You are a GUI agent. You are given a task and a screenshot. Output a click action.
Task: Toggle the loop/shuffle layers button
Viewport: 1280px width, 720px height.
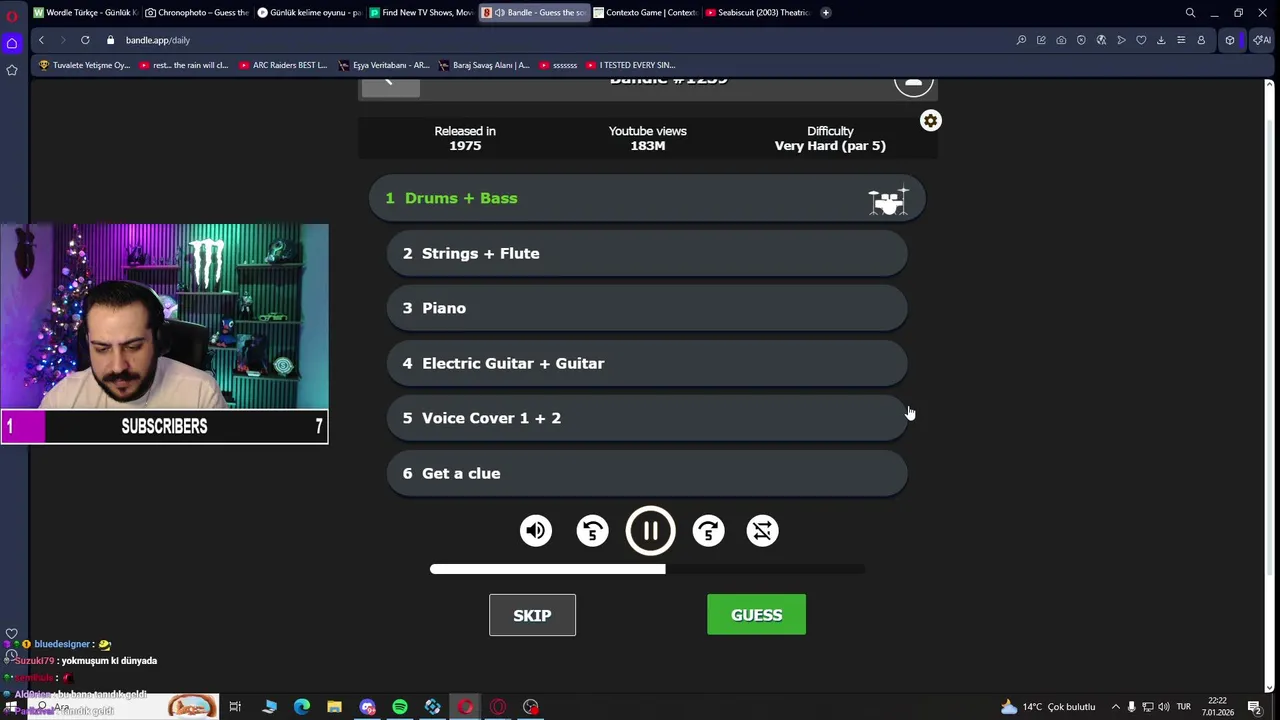coord(763,531)
